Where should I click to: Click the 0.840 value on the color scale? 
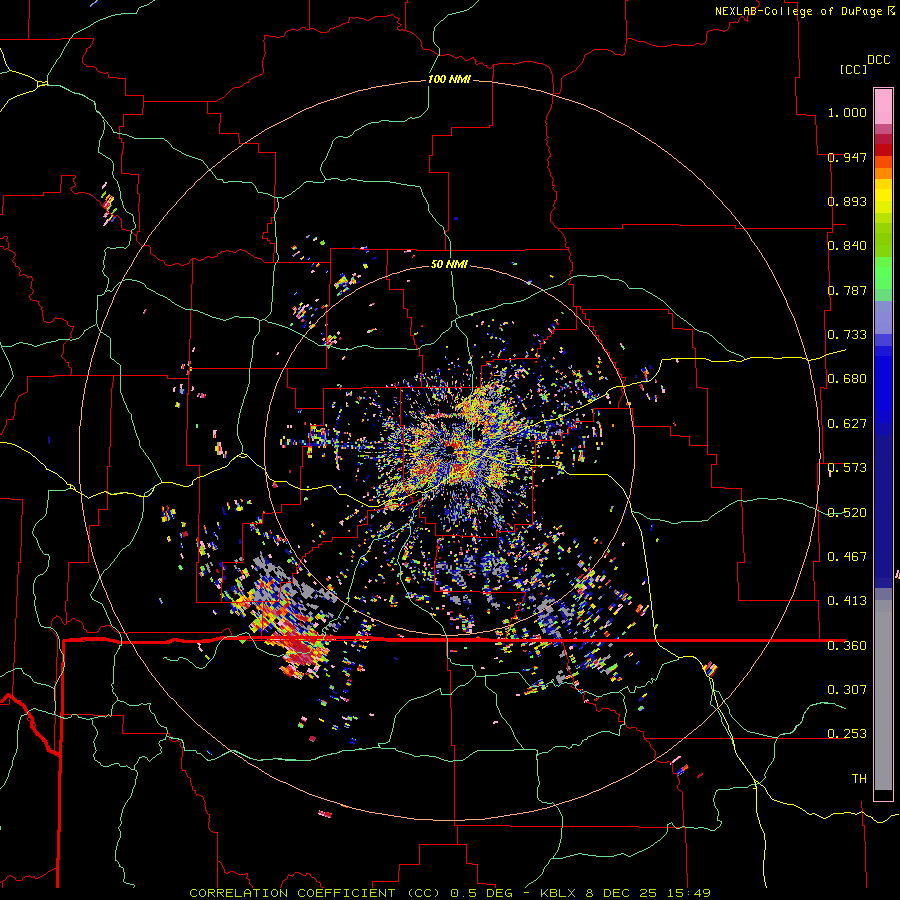click(847, 246)
